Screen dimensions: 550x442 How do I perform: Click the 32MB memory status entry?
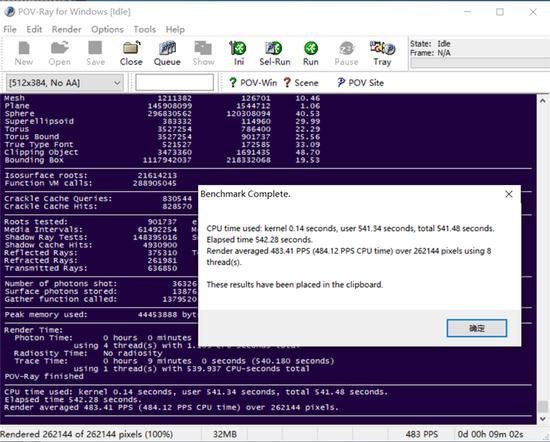224,434
